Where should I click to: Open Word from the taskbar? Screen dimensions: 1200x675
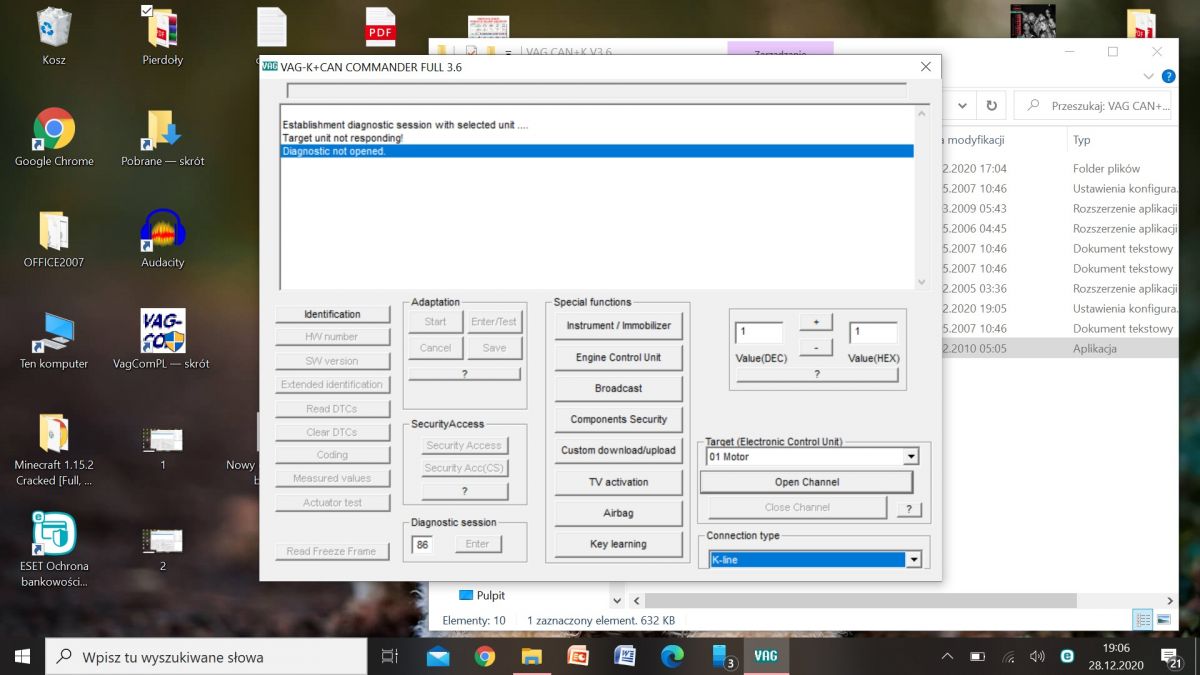pos(625,656)
